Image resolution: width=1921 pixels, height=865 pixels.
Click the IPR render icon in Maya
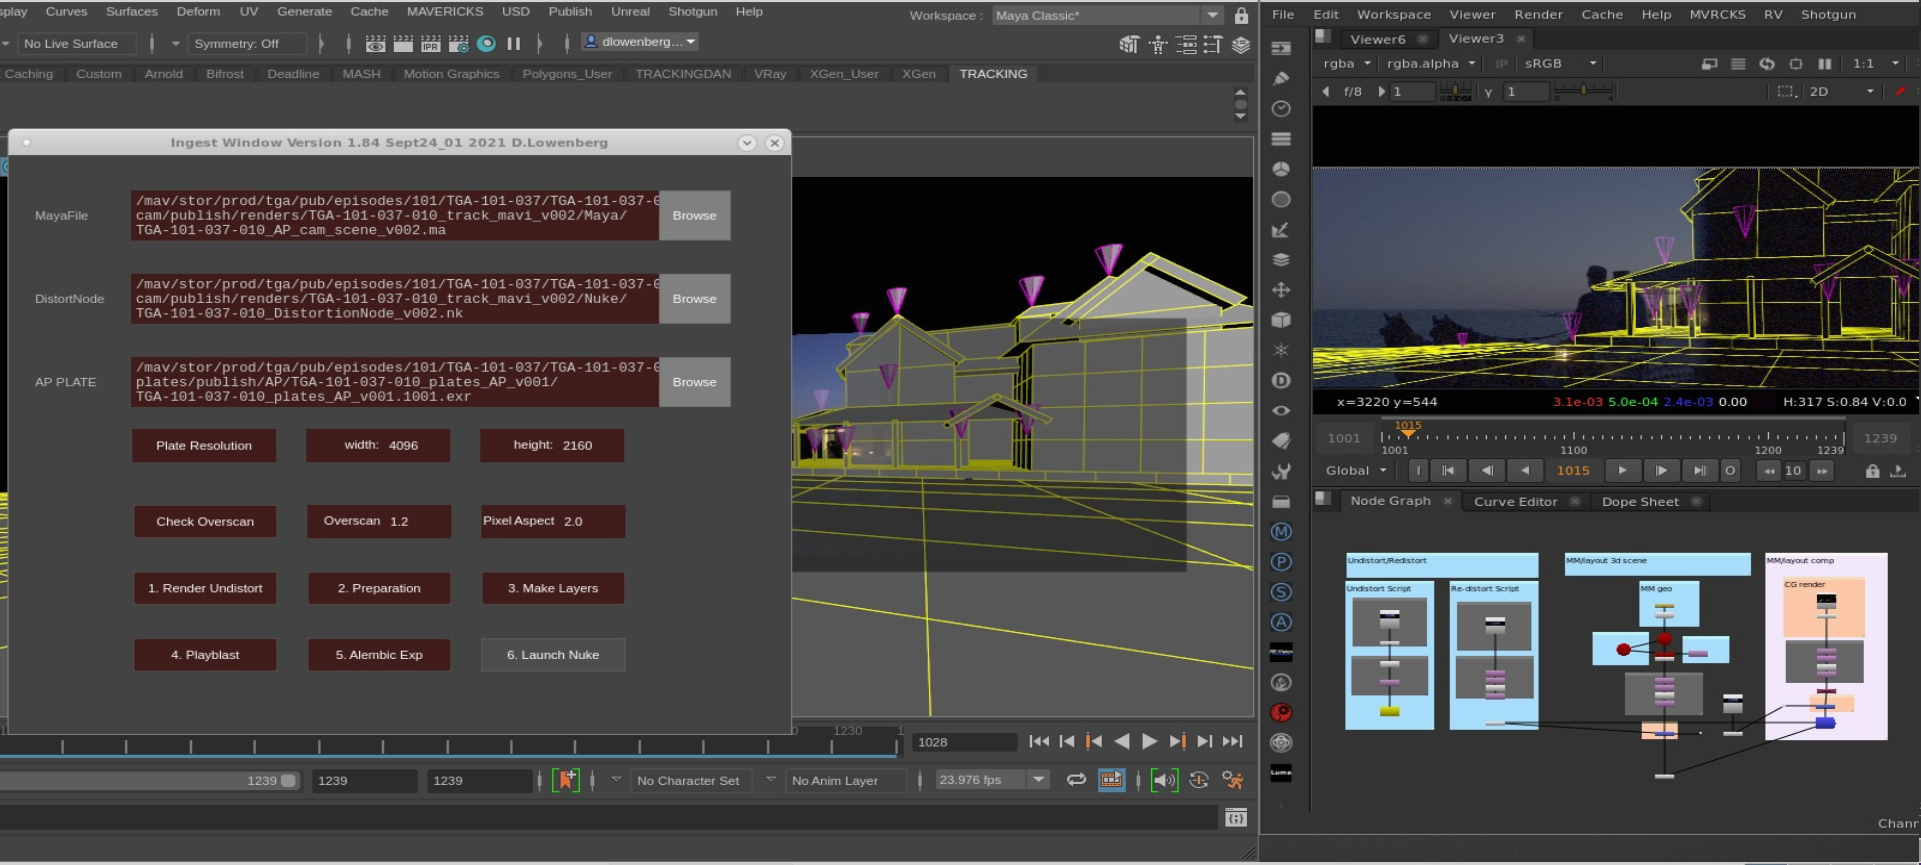[x=430, y=44]
